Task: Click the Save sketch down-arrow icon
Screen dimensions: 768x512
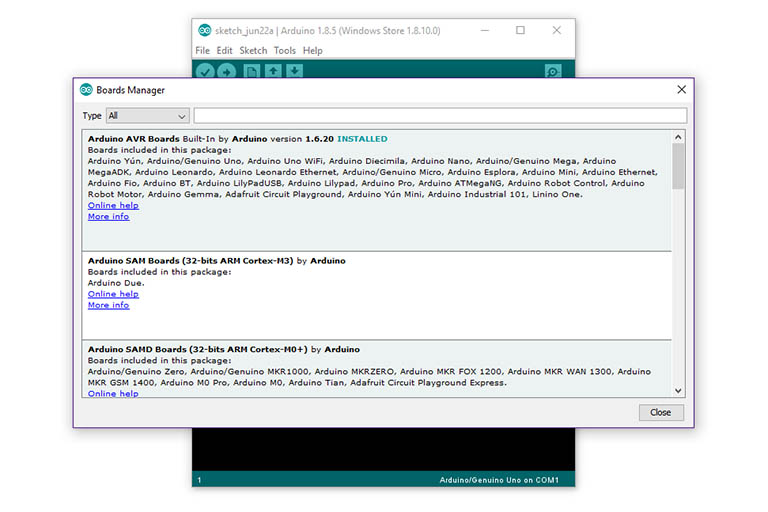Action: point(294,71)
